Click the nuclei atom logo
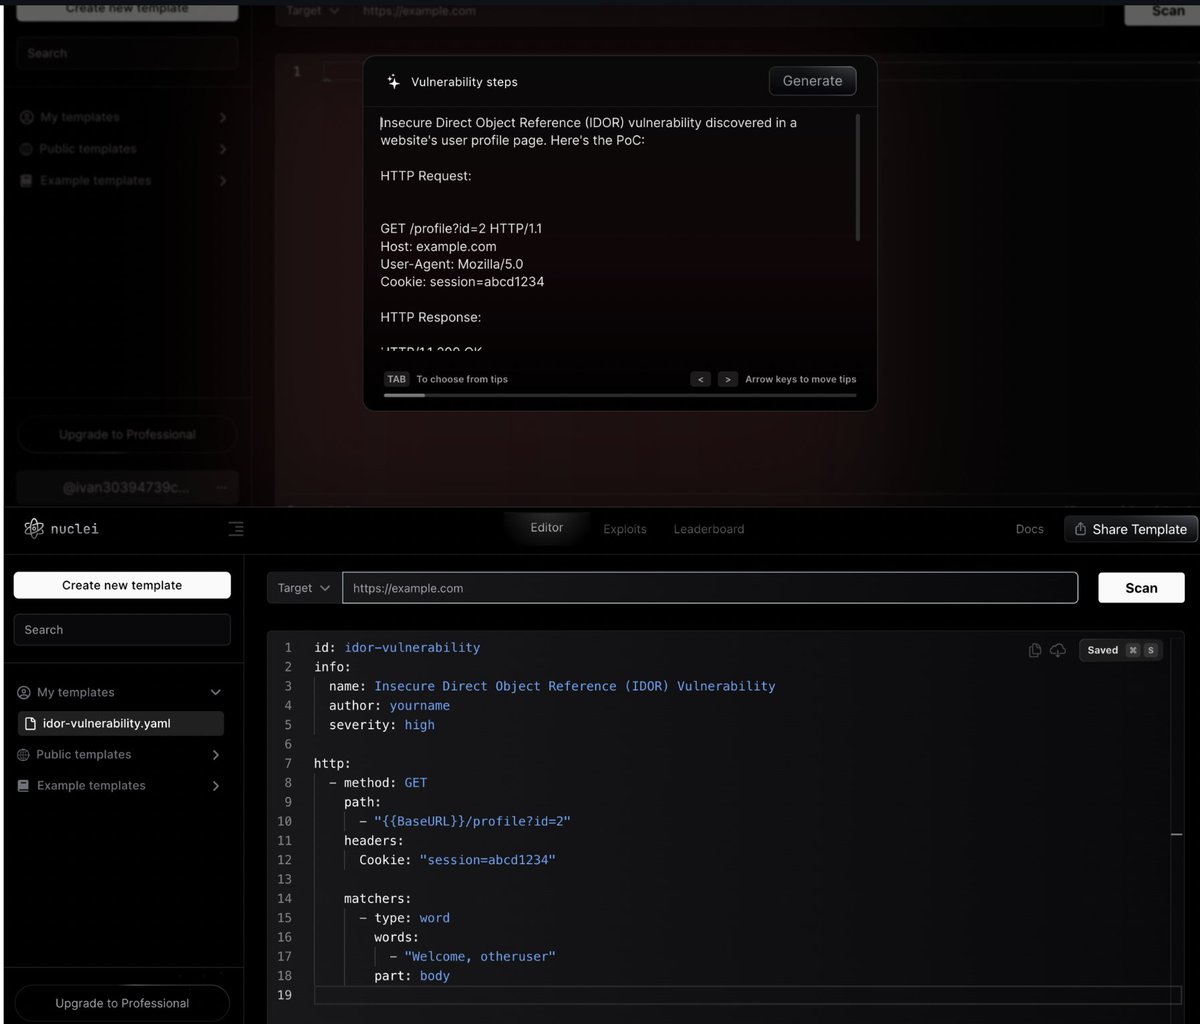 point(34,528)
